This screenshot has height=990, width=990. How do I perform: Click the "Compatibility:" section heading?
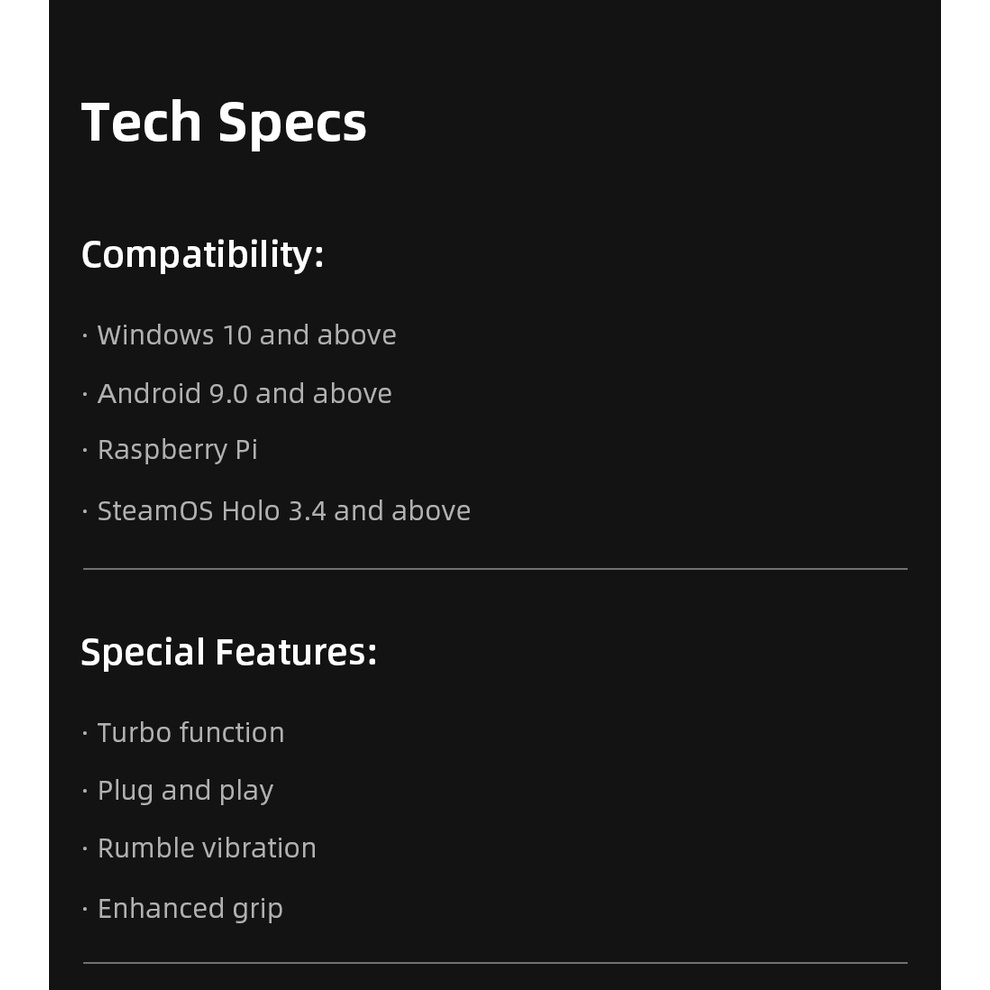coord(202,254)
